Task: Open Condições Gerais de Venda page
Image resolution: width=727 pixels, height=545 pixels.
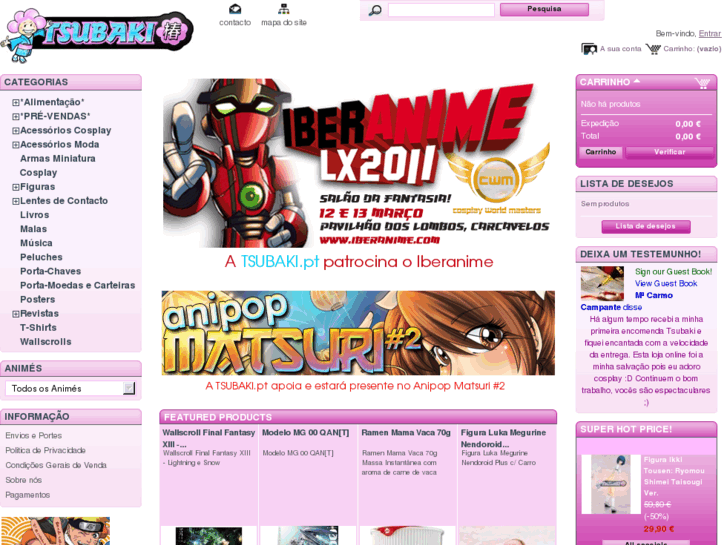Action: (56, 465)
